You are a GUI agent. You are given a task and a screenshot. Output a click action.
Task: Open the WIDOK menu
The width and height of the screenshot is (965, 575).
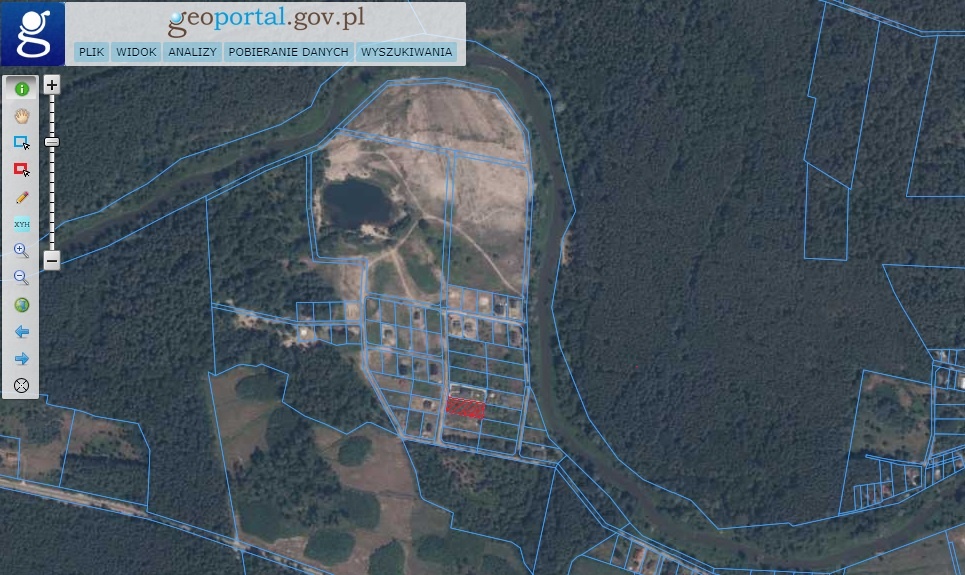tap(137, 52)
